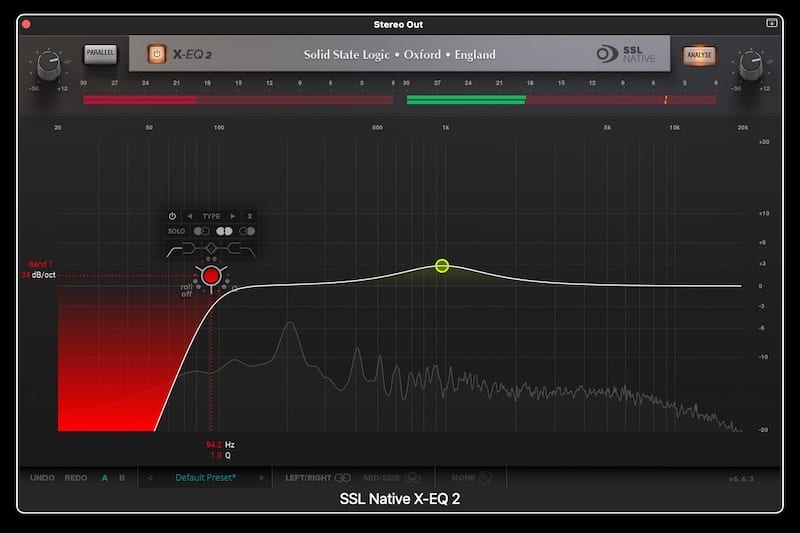This screenshot has height=533, width=800.
Task: Set band to both channels stereo icon
Action: point(224,232)
